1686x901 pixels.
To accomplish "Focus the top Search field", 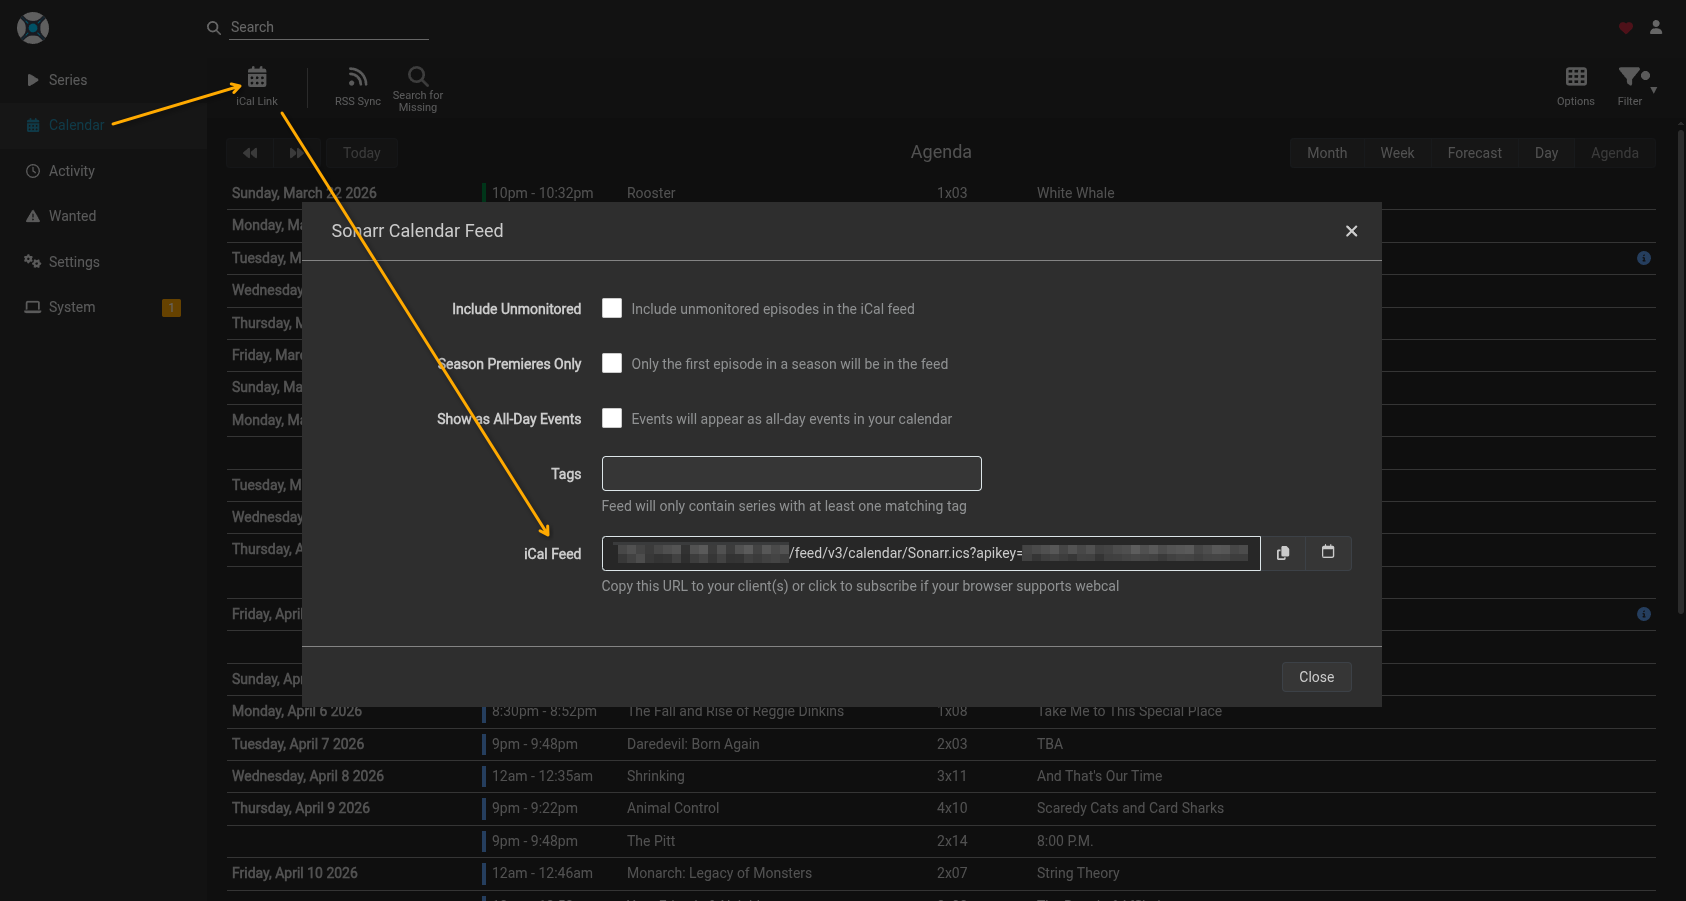I will click(x=328, y=27).
